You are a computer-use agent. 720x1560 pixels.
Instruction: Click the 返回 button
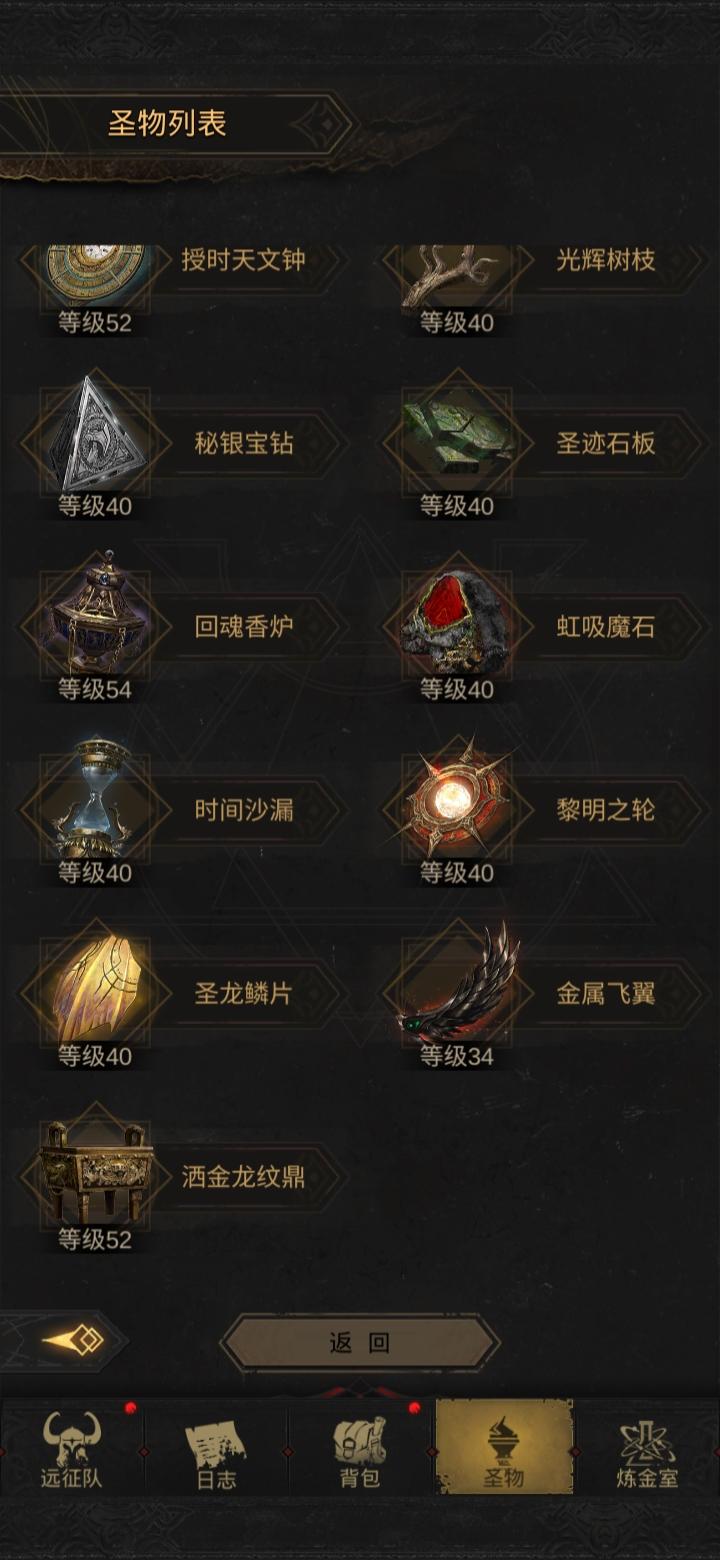tap(360, 1343)
